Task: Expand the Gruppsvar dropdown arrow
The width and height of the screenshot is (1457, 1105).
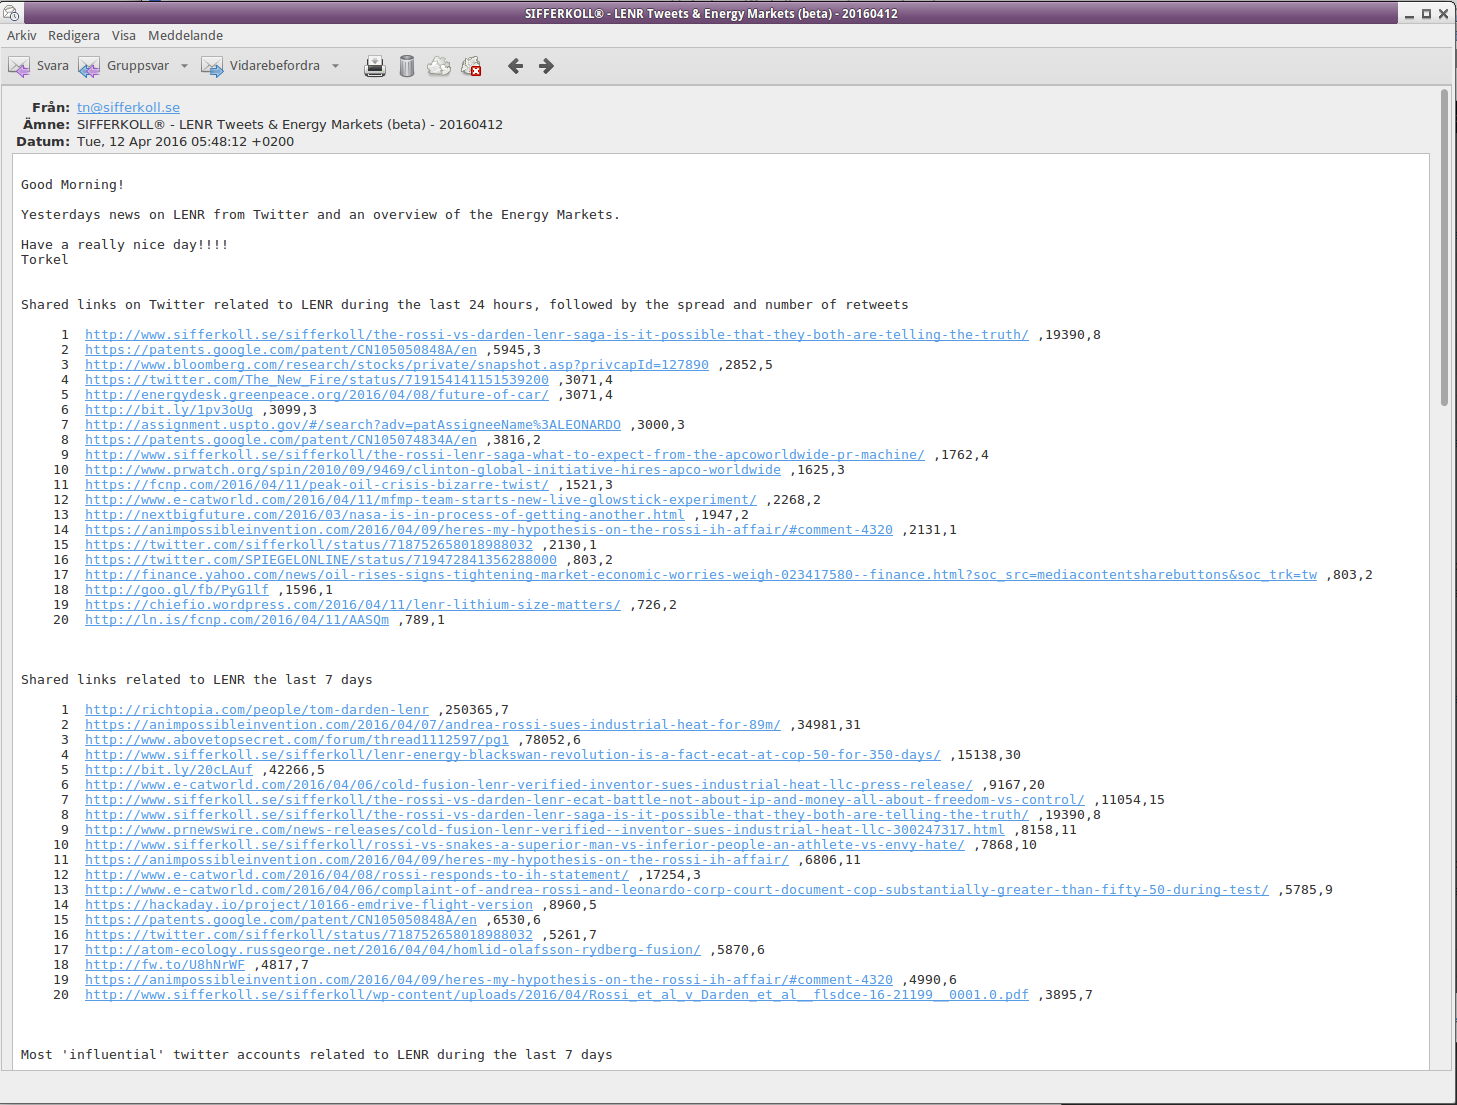Action: point(184,66)
